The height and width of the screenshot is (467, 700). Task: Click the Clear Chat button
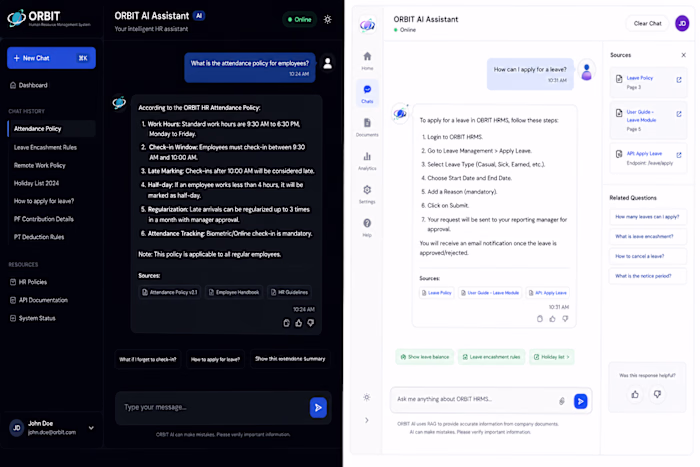point(647,23)
